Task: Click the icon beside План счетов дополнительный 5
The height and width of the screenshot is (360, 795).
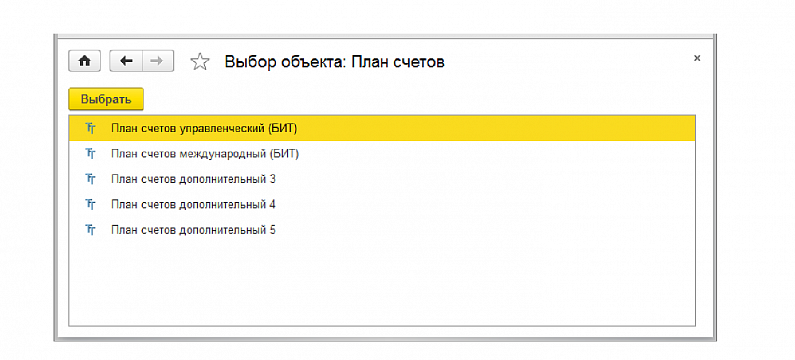Action: 90,230
